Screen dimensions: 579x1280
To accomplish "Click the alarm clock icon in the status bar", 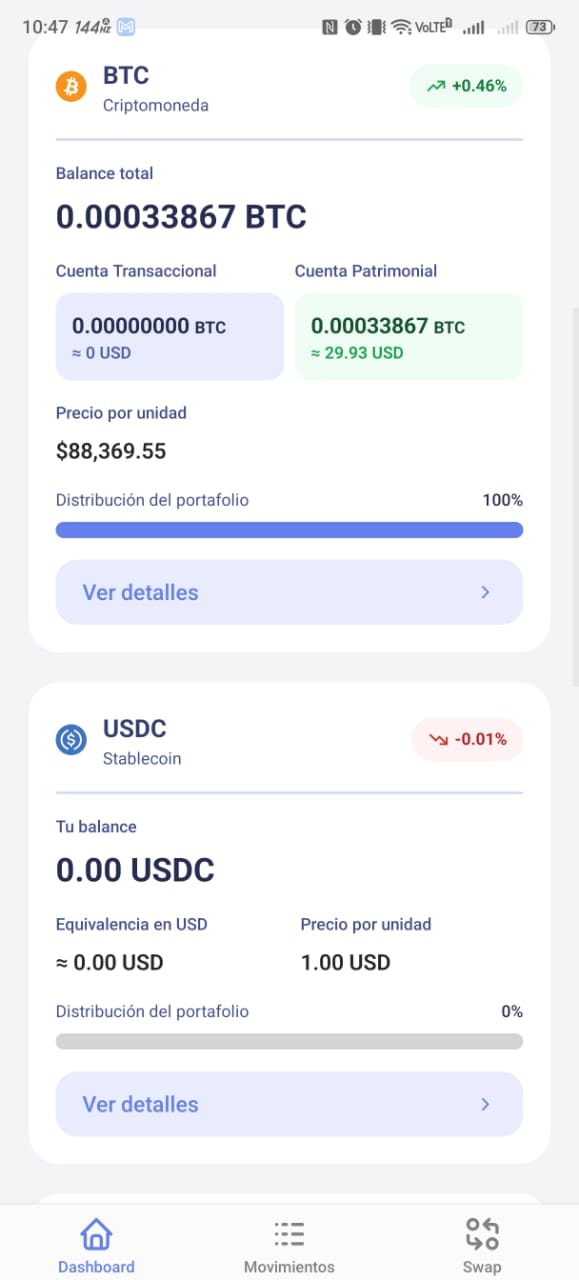I will pos(353,27).
